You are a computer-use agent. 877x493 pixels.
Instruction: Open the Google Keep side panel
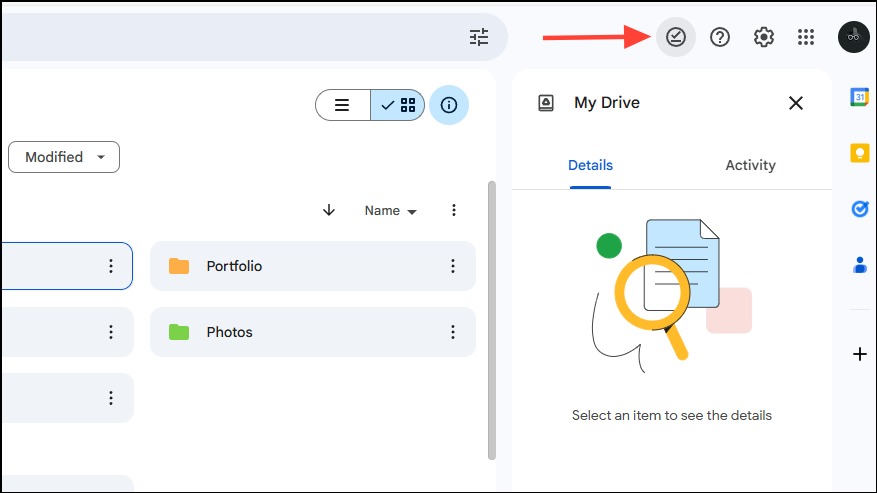860,153
